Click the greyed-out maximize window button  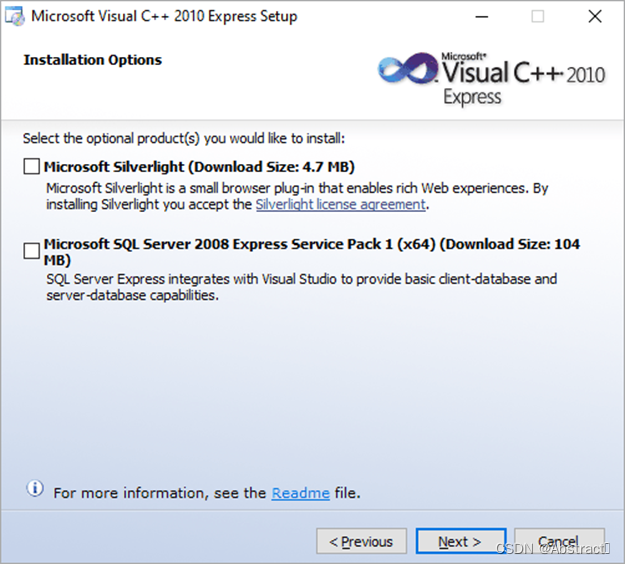(x=538, y=17)
